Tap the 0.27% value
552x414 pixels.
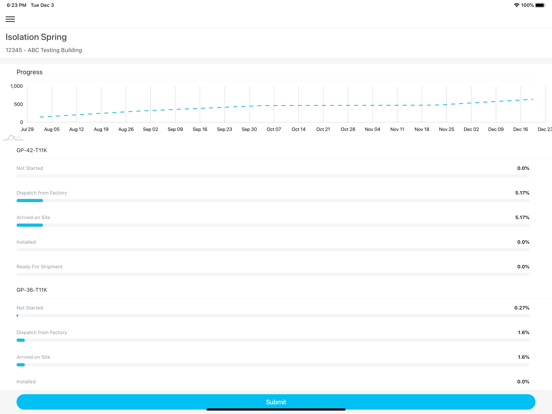pos(522,308)
